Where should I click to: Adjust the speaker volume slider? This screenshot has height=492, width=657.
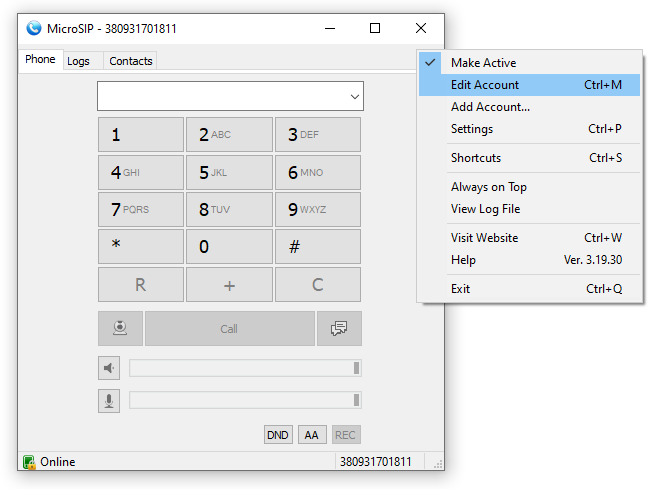[x=245, y=368]
